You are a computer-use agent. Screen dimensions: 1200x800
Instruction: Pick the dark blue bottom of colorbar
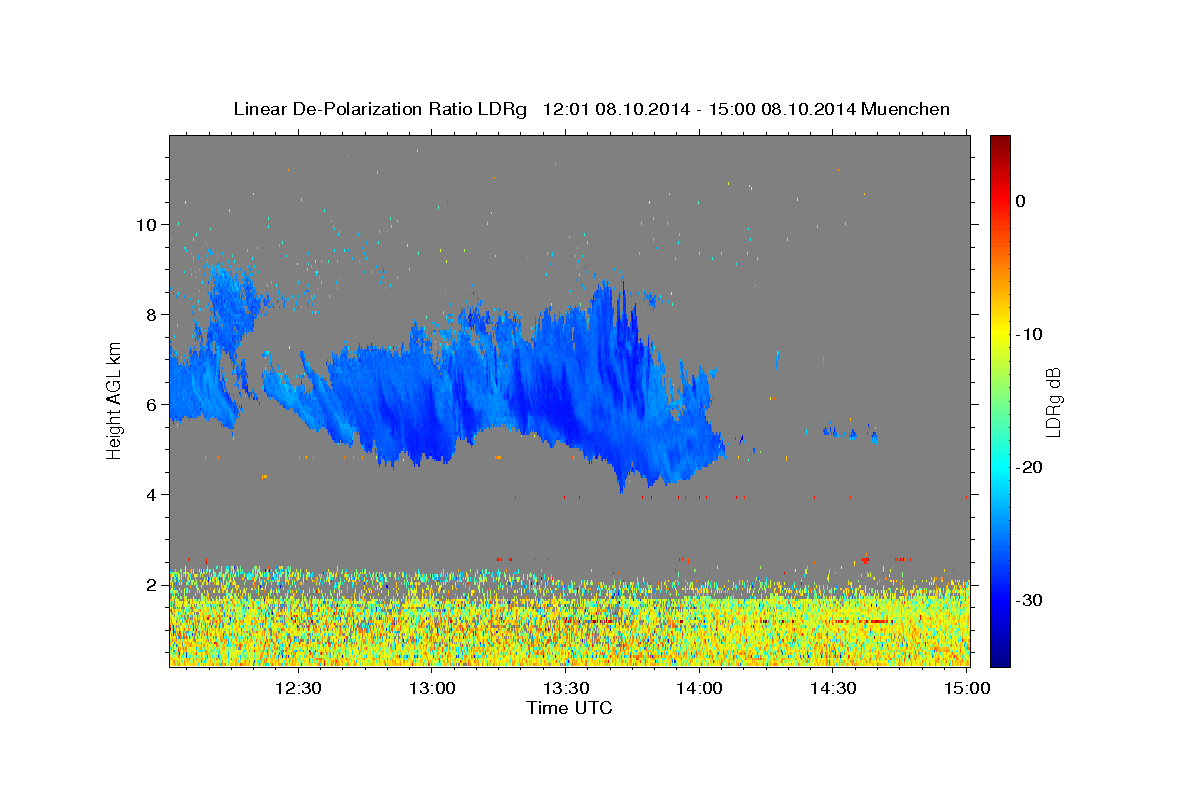1000,657
